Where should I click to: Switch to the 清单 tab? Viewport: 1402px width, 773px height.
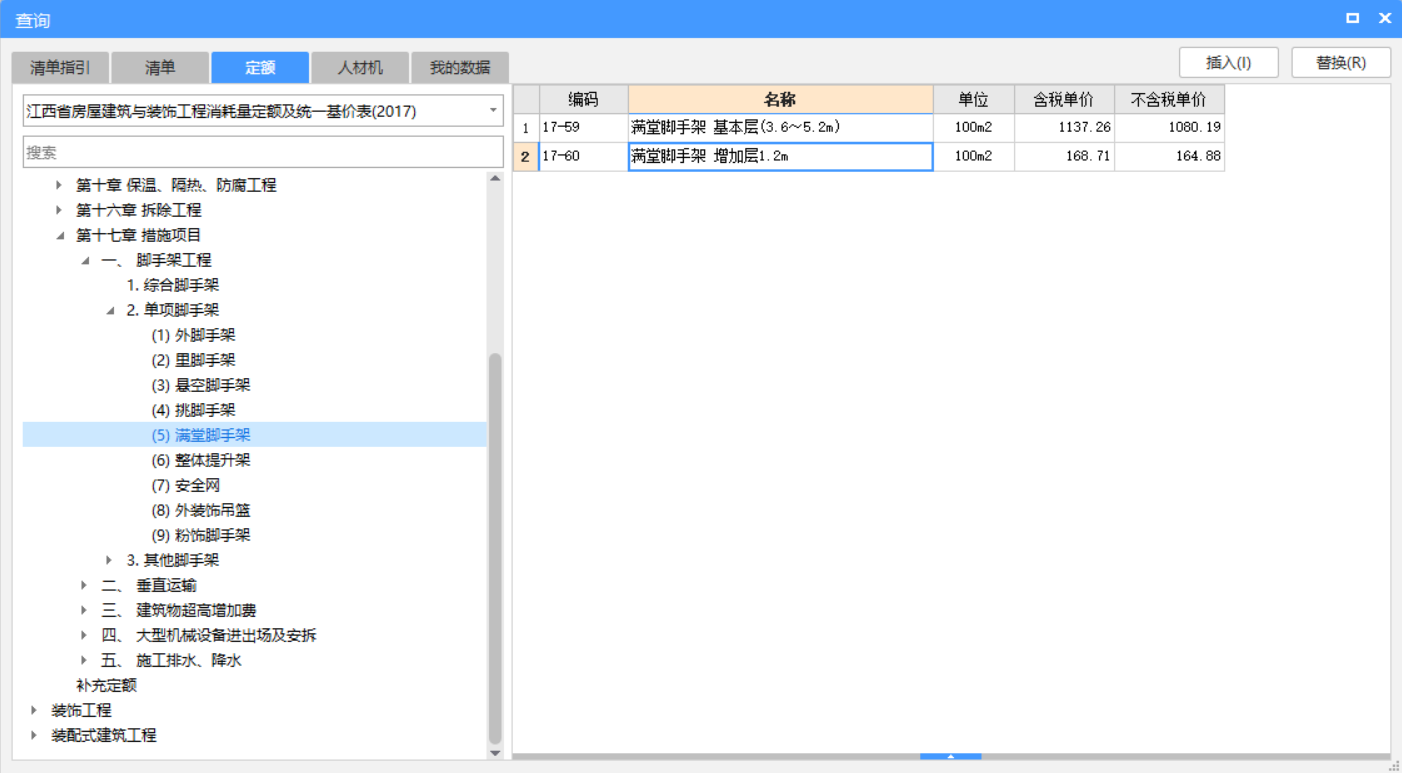pos(160,68)
